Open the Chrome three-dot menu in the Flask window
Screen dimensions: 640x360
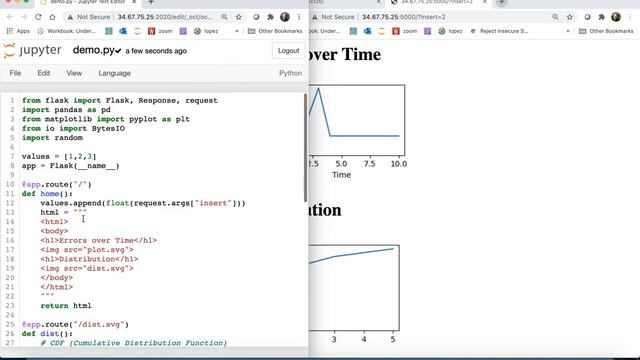pos(630,17)
